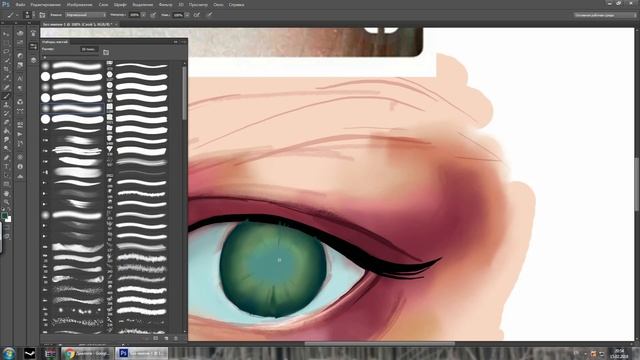Select the Lasso tool
Screen dimensions: 640x360
[x=7, y=51]
